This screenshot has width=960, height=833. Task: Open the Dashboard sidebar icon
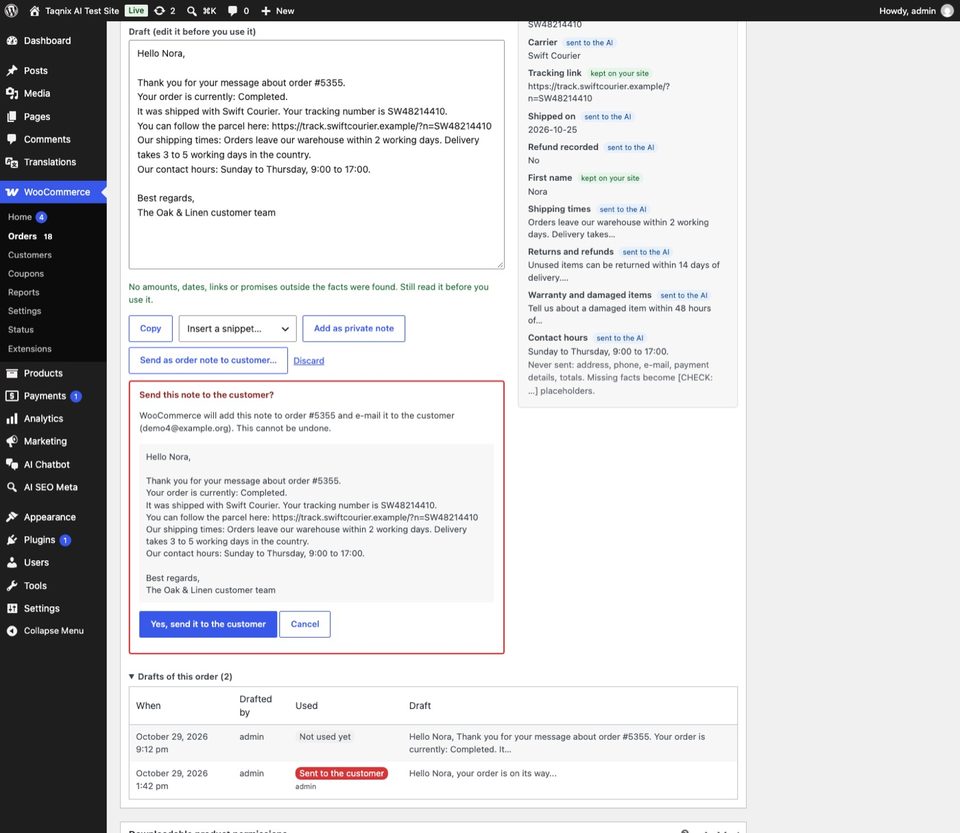tap(12, 40)
